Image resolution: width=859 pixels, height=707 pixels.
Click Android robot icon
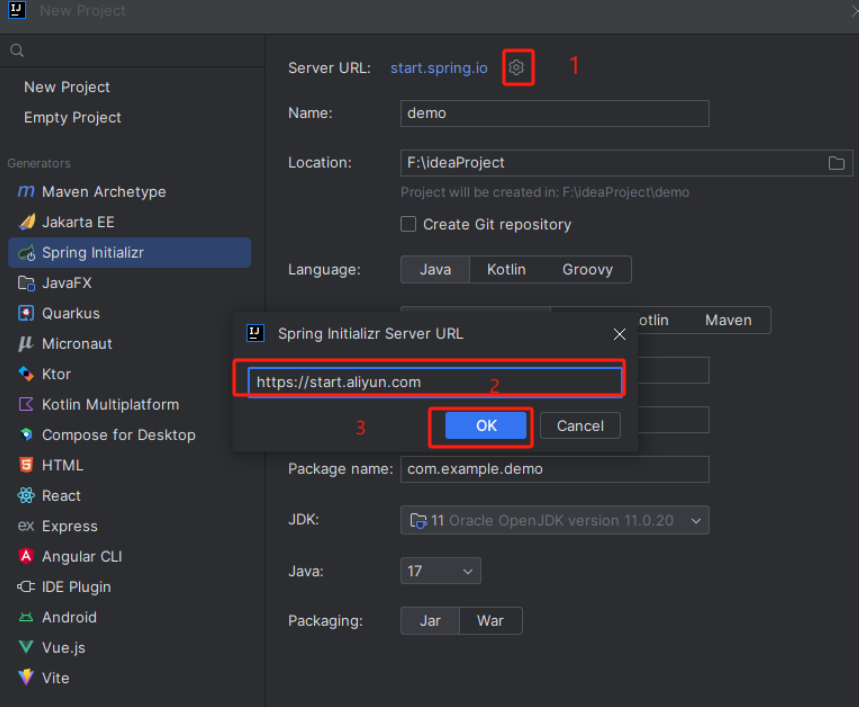26,617
